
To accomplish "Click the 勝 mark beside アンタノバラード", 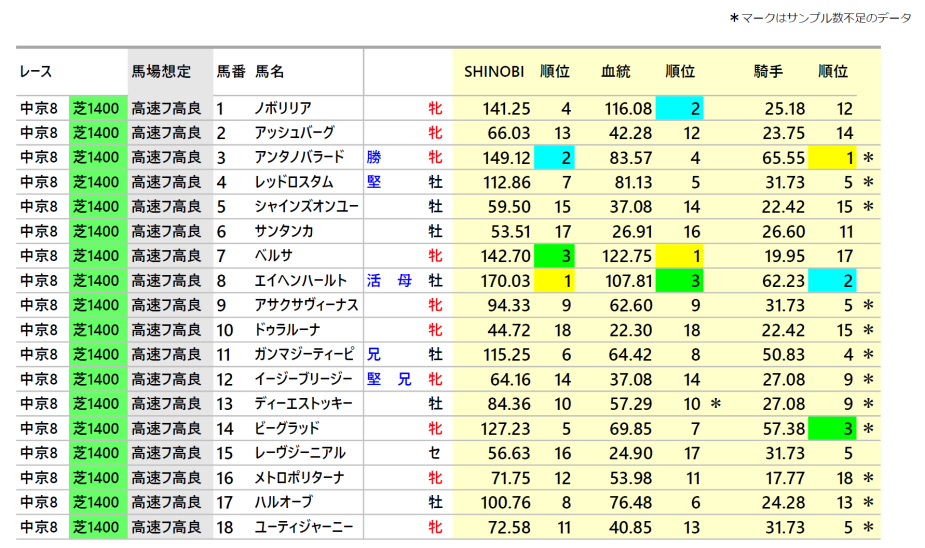I will pos(374,157).
